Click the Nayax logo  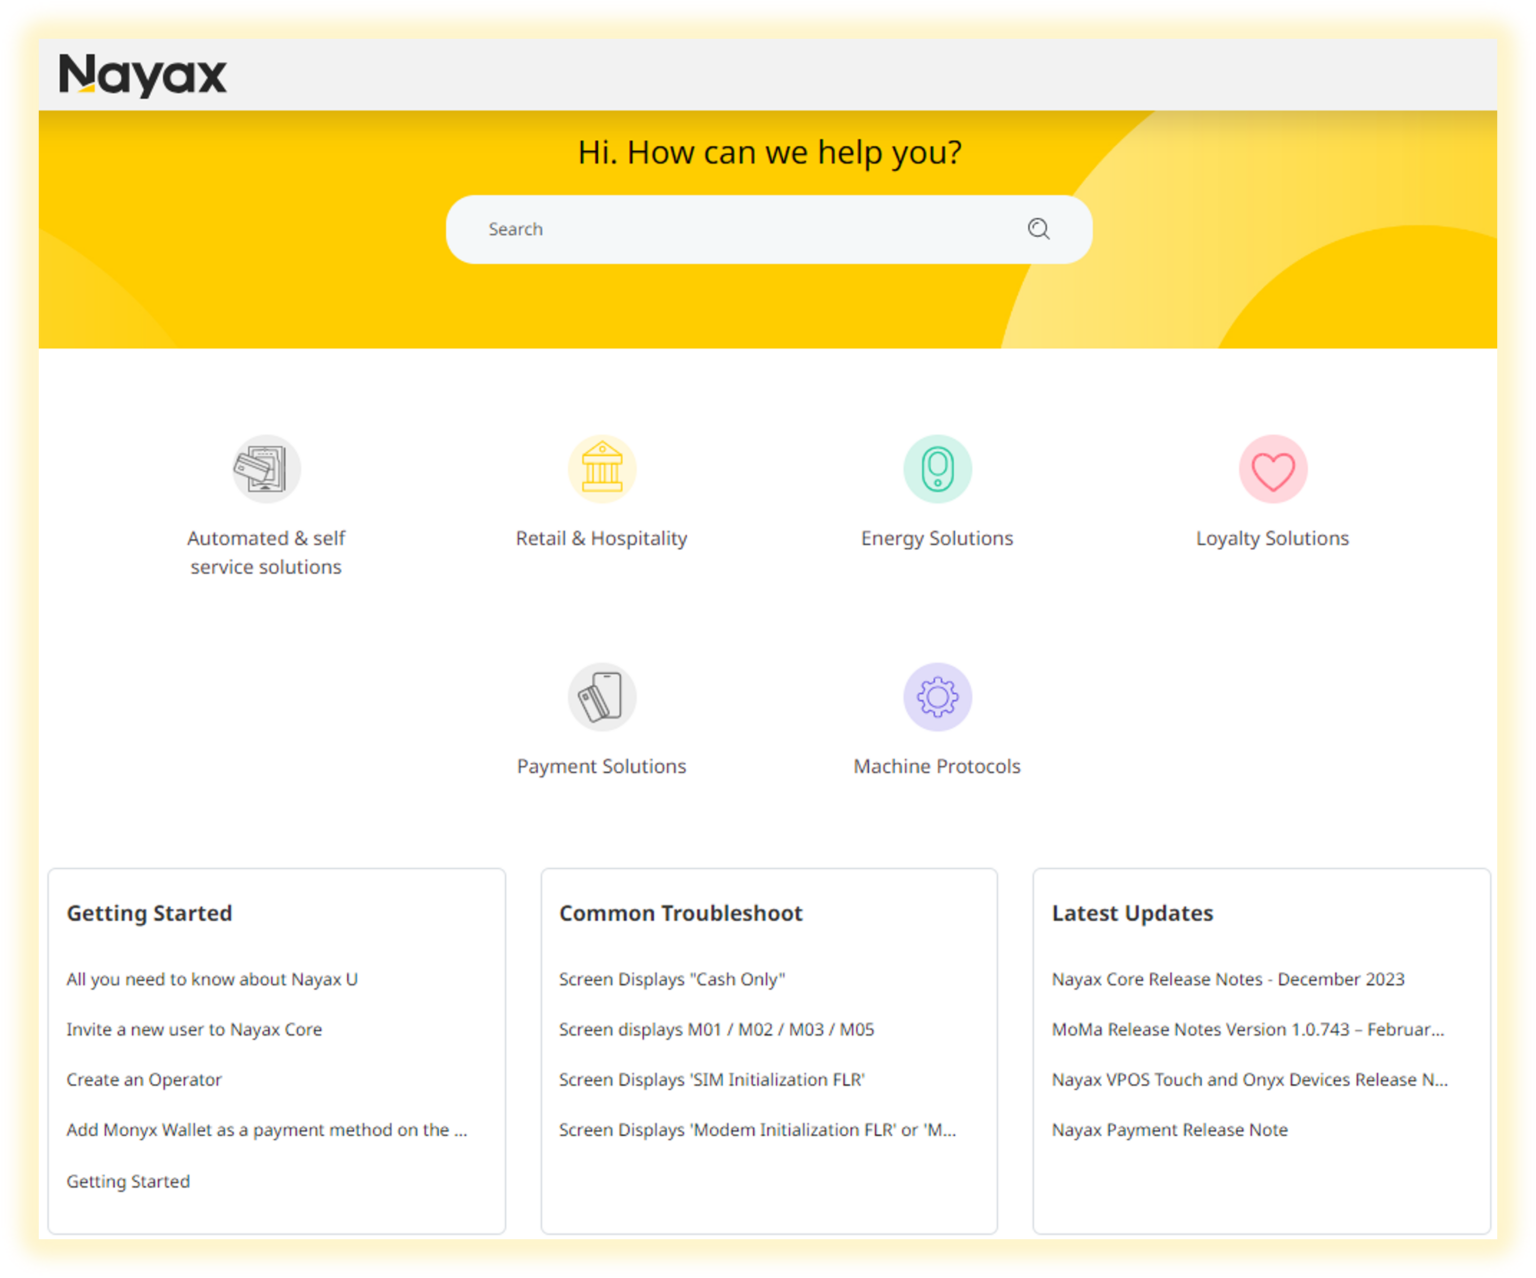click(143, 74)
